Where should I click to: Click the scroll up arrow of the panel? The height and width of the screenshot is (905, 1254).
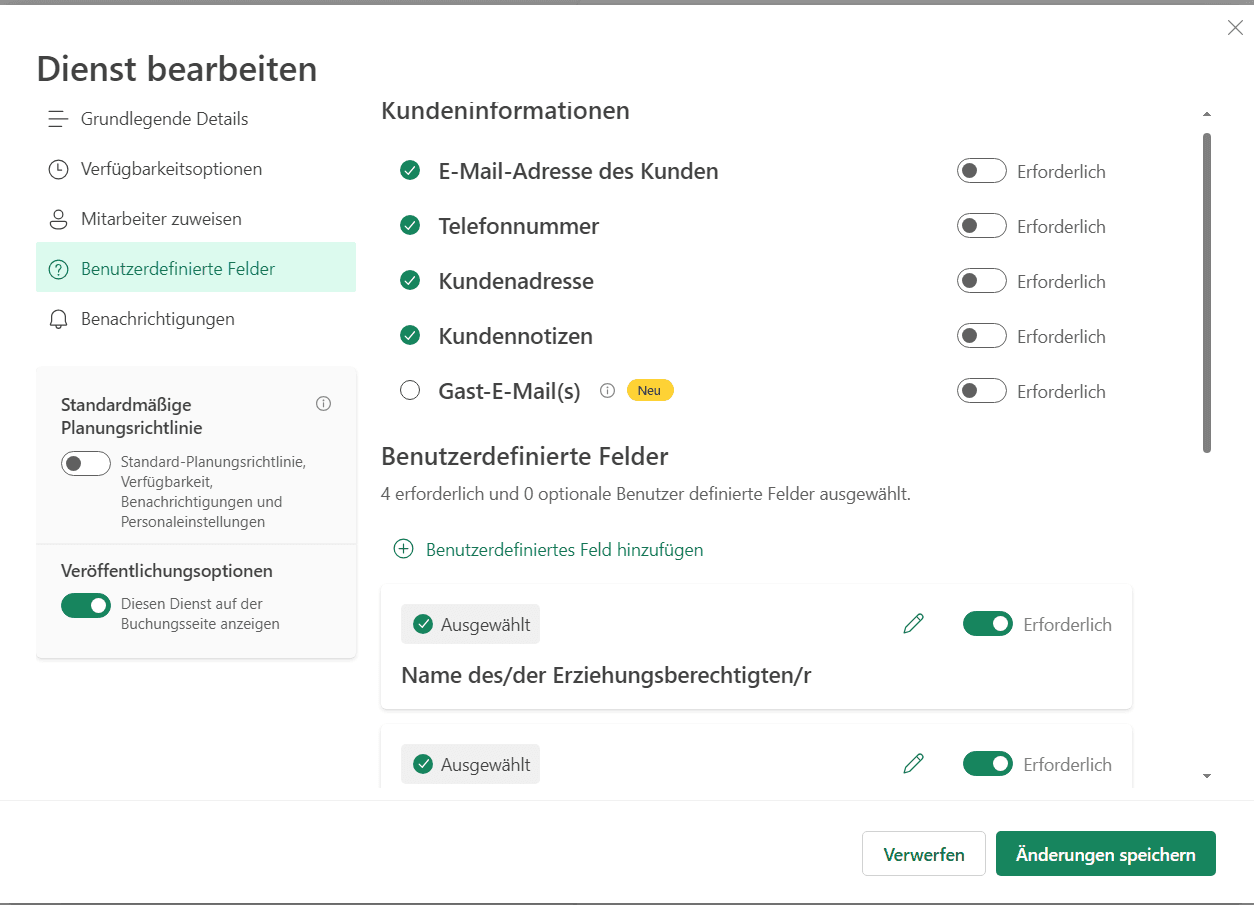pos(1207,114)
